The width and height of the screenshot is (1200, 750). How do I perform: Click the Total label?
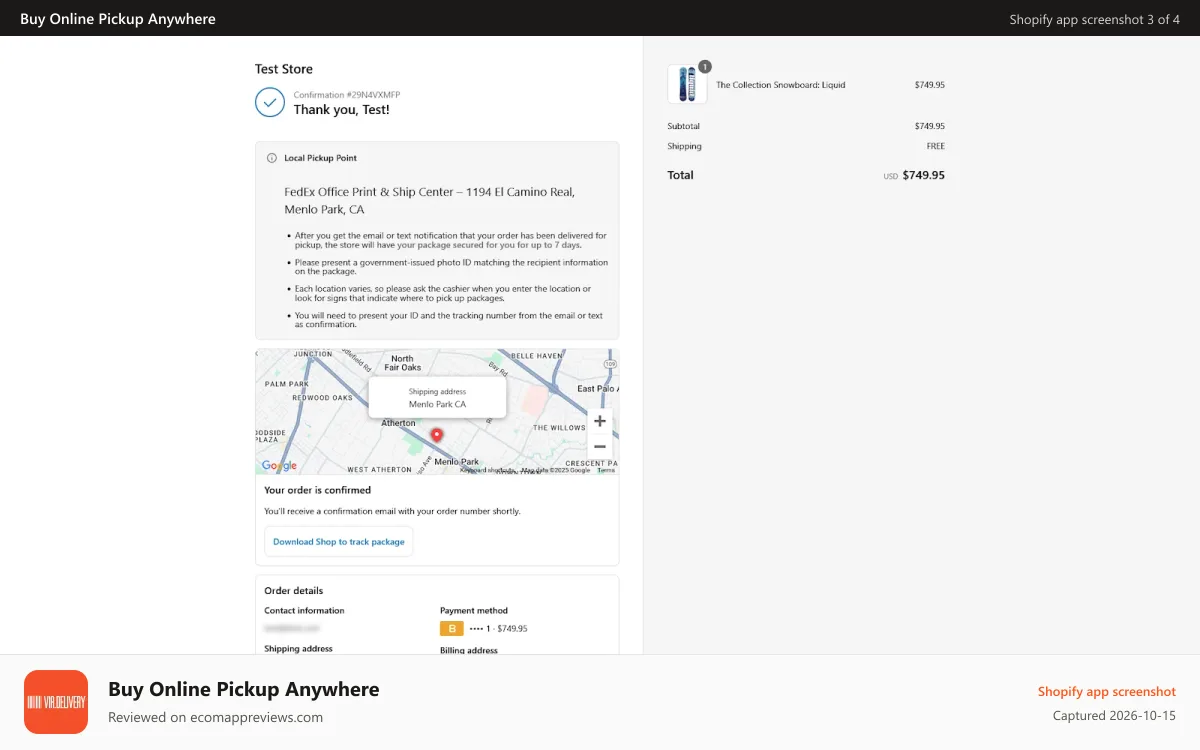(681, 175)
